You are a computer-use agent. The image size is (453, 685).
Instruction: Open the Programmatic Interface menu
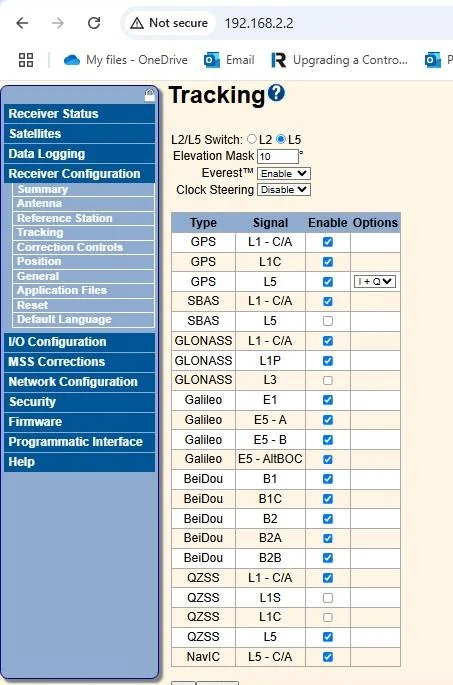[x=80, y=442]
